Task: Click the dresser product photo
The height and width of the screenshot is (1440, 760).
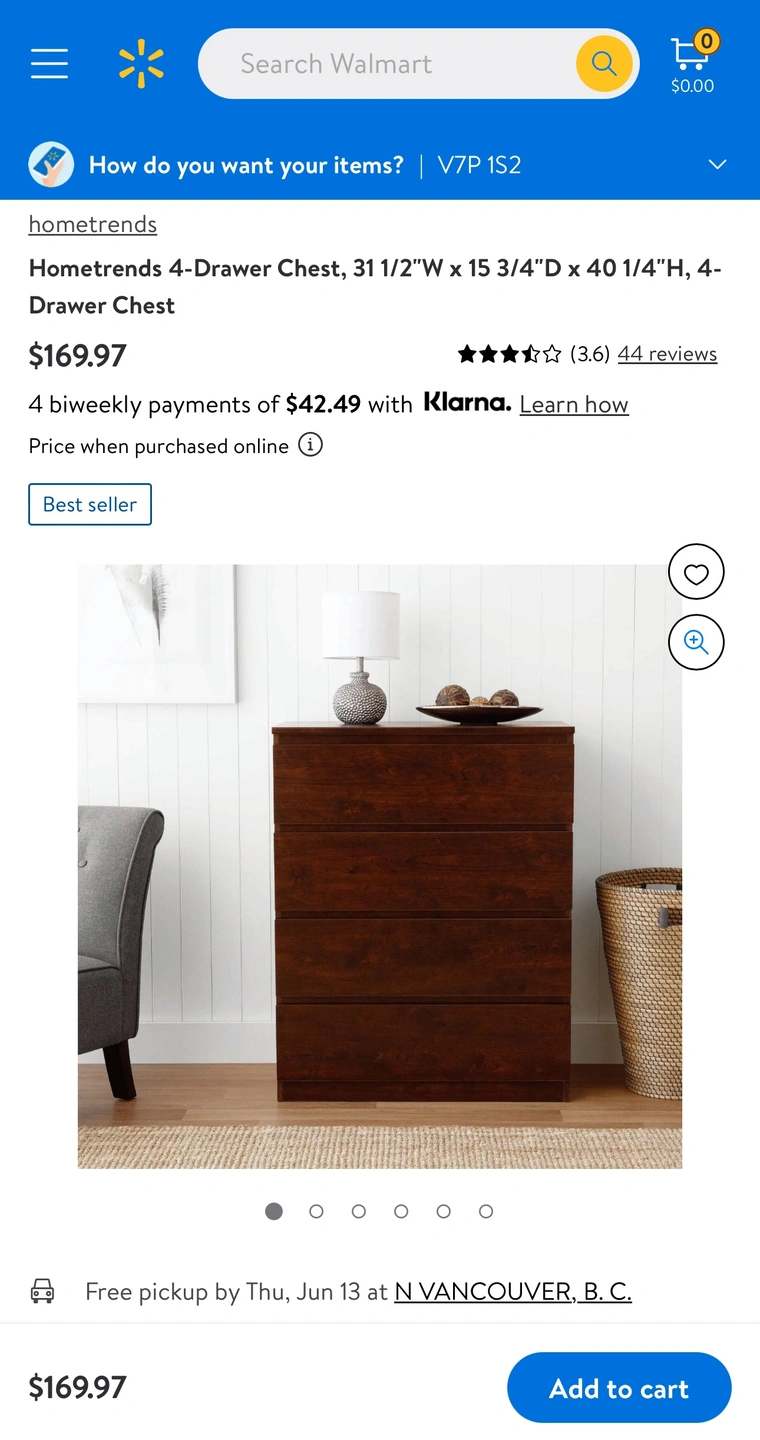Action: point(380,867)
